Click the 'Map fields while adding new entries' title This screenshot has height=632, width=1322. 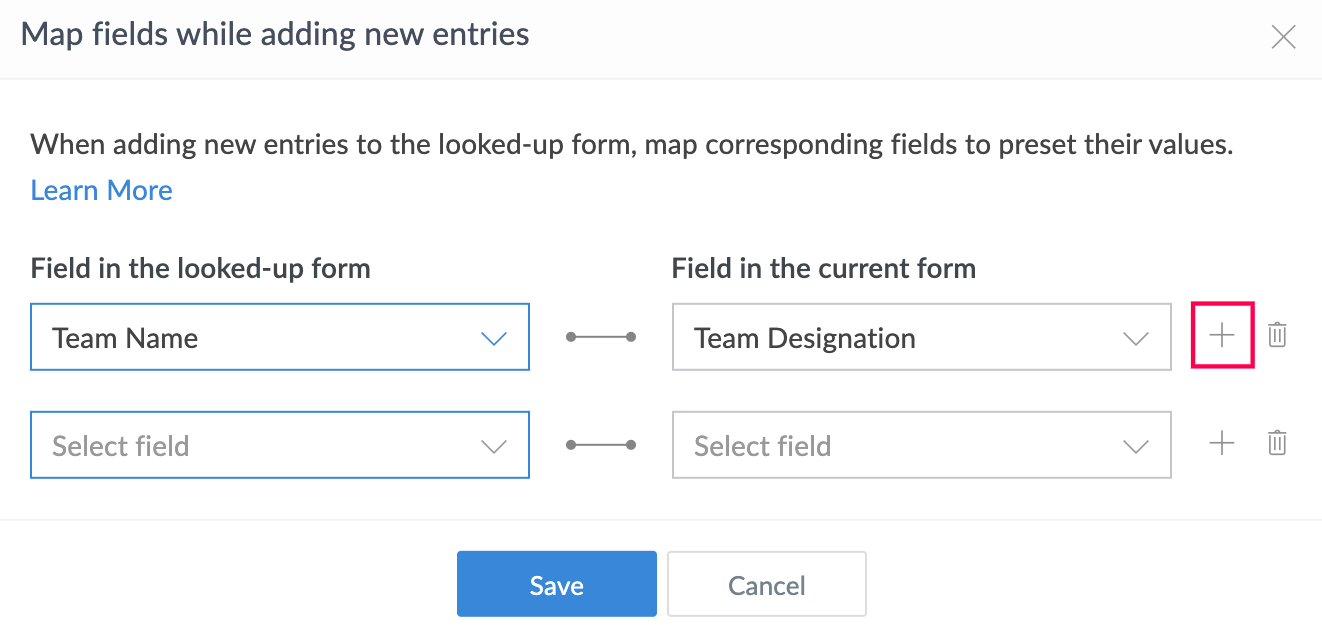[275, 35]
